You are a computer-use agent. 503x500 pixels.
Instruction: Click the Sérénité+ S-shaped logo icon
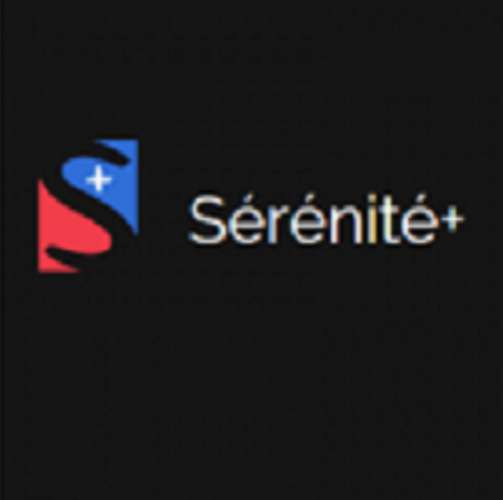click(88, 206)
